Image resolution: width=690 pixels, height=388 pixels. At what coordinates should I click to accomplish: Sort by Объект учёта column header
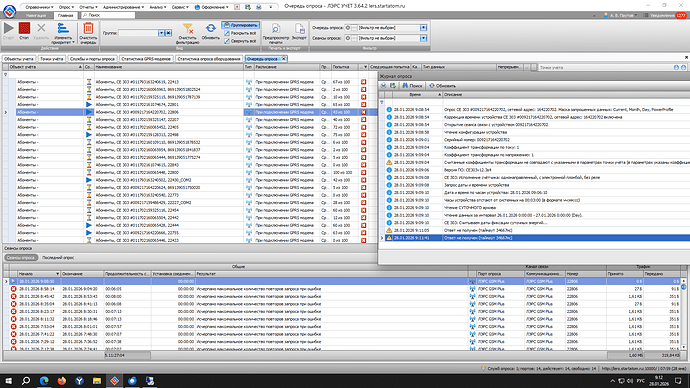pyautogui.click(x=45, y=67)
